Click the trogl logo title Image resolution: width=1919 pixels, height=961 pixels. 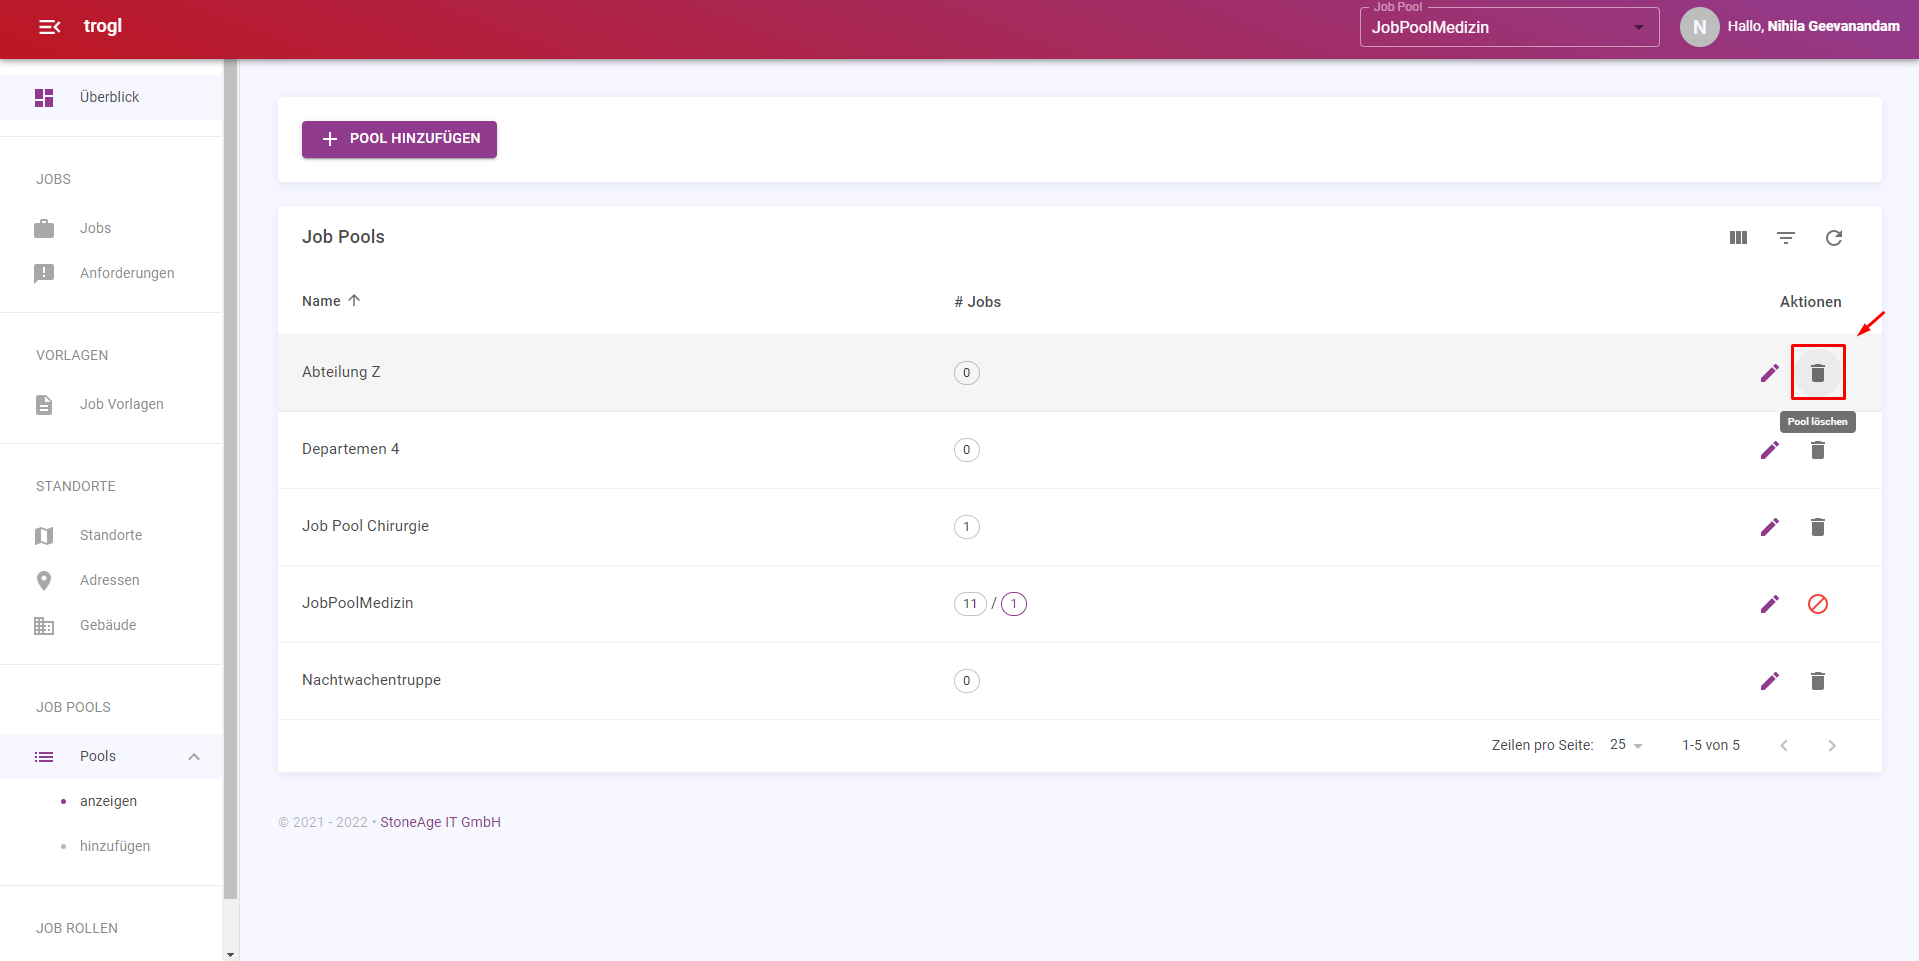tap(103, 26)
